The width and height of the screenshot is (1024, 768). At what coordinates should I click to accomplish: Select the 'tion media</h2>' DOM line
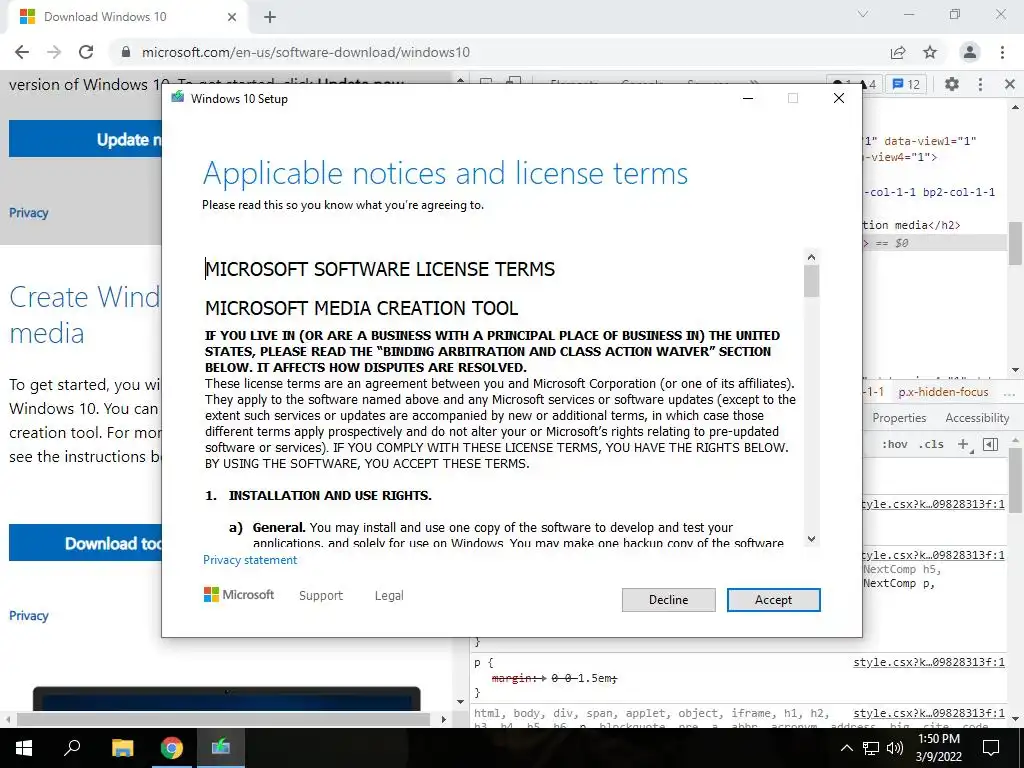(x=912, y=225)
